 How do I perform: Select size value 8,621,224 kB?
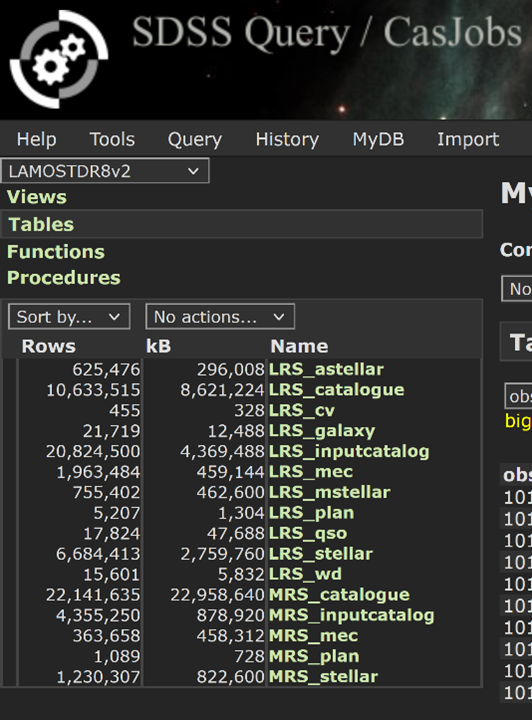click(x=222, y=390)
